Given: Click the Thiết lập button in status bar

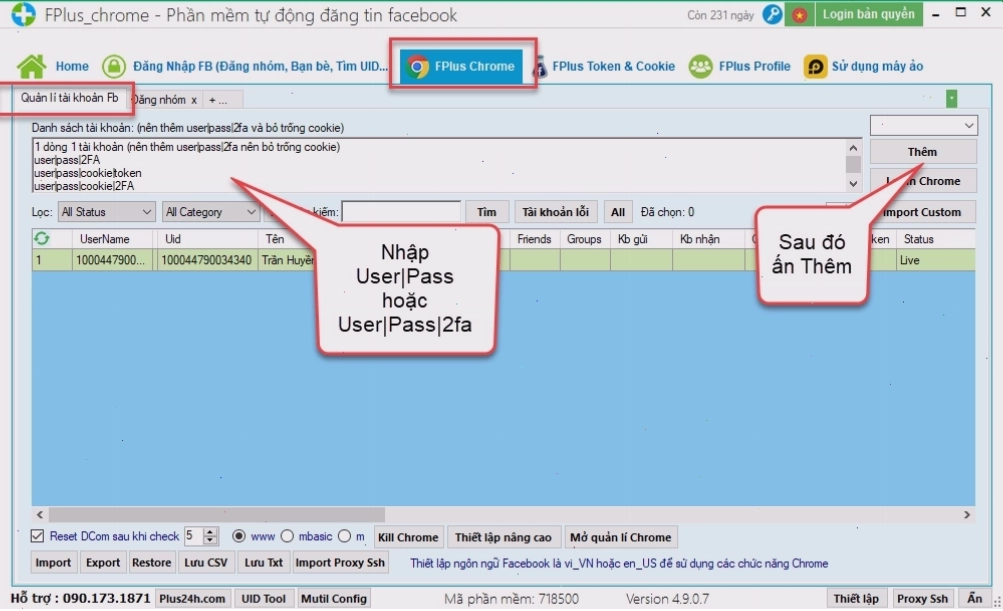Looking at the screenshot, I should [x=856, y=599].
